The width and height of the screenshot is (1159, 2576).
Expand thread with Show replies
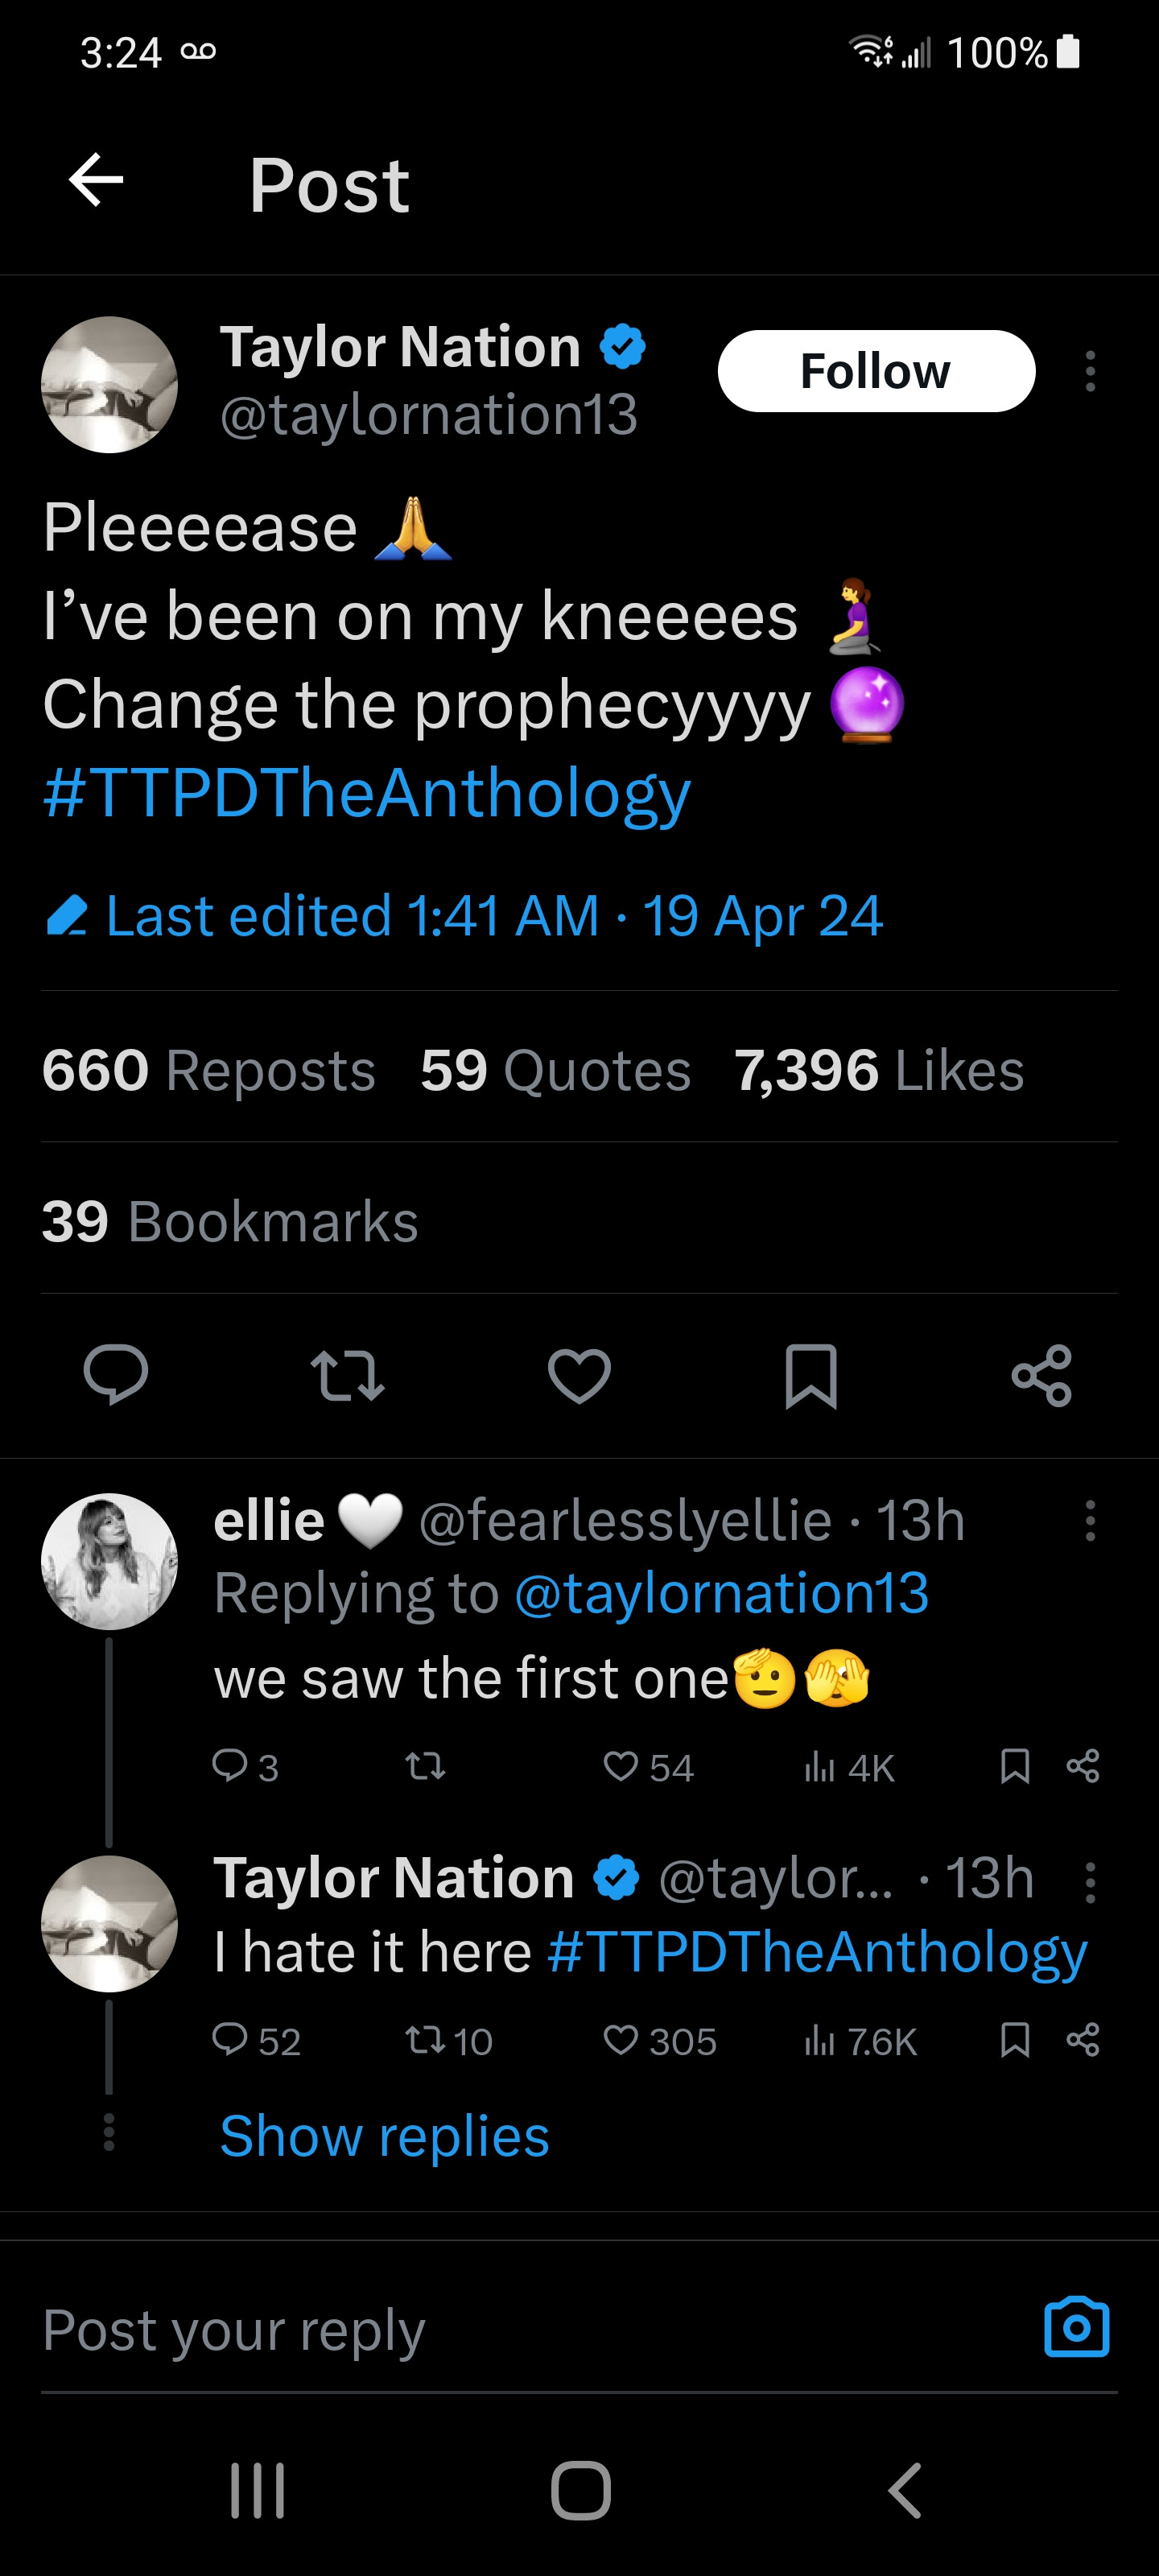[384, 2137]
